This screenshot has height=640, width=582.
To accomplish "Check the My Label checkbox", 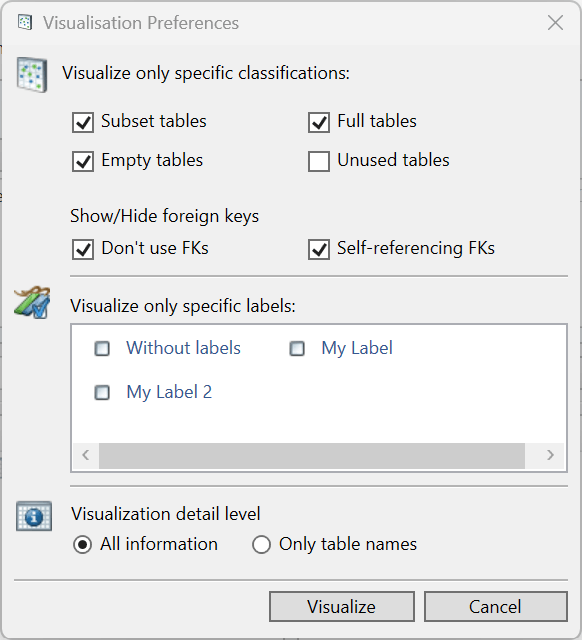I will pyautogui.click(x=297, y=349).
